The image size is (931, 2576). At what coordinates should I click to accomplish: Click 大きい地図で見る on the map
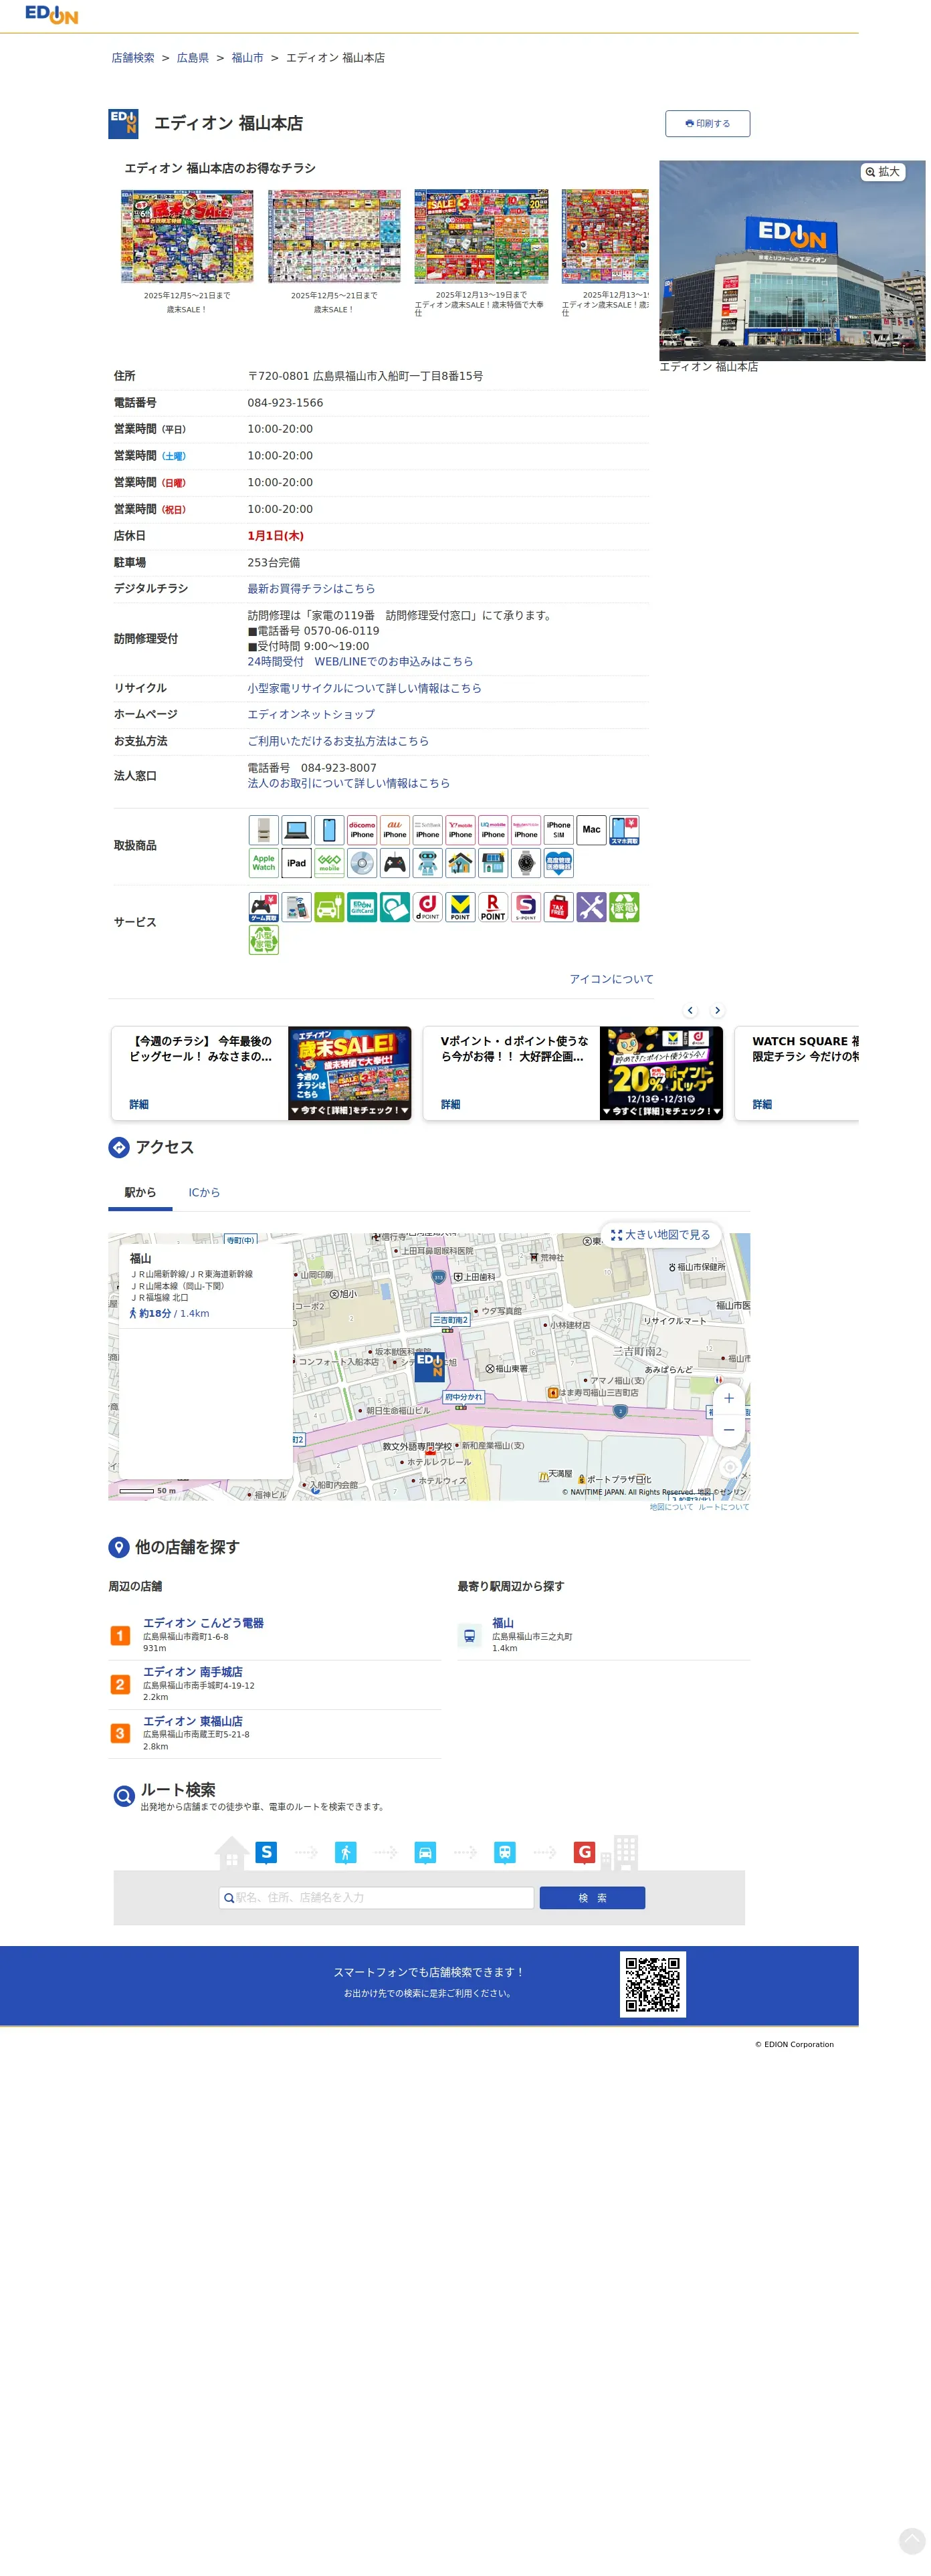coord(661,1235)
